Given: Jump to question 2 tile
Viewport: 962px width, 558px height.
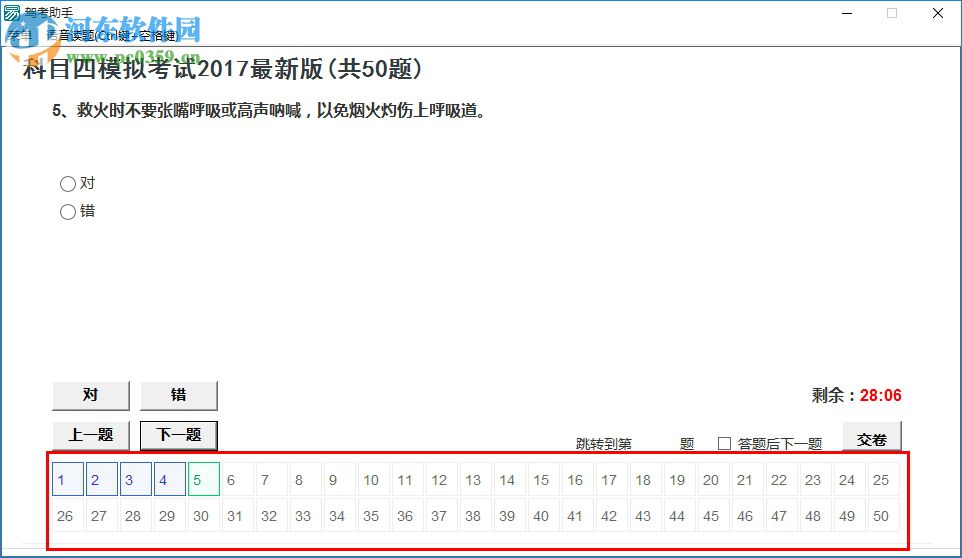Looking at the screenshot, I should pos(102,480).
